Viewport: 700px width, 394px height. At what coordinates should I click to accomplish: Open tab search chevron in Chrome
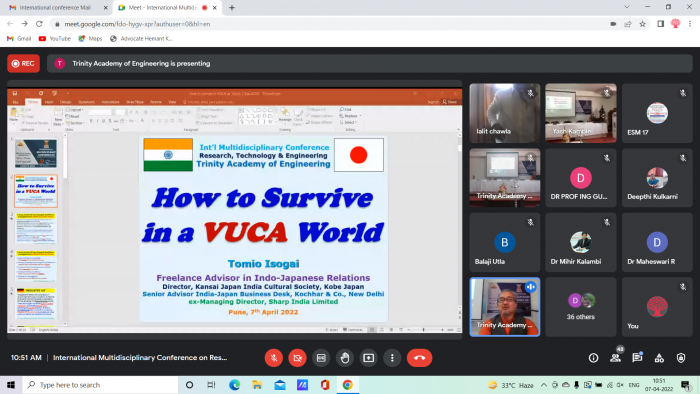[627, 7]
